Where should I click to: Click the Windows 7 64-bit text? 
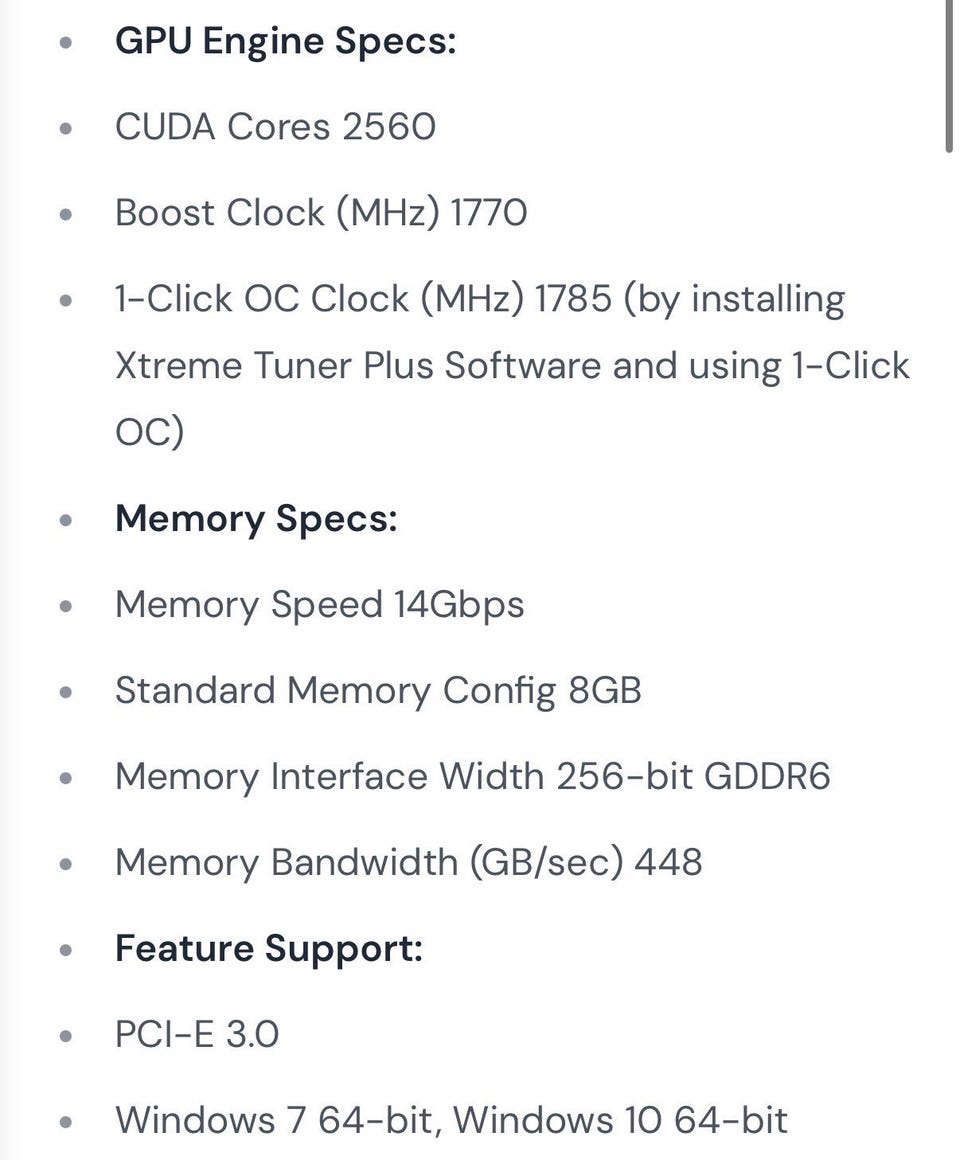click(x=275, y=1119)
